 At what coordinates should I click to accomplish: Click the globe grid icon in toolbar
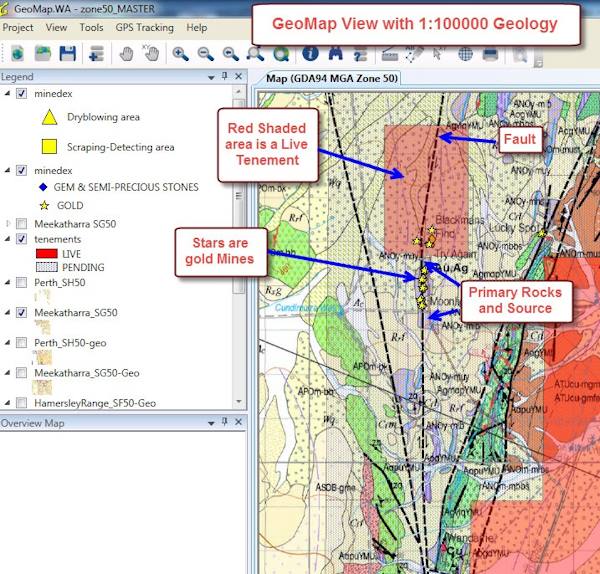pos(466,53)
